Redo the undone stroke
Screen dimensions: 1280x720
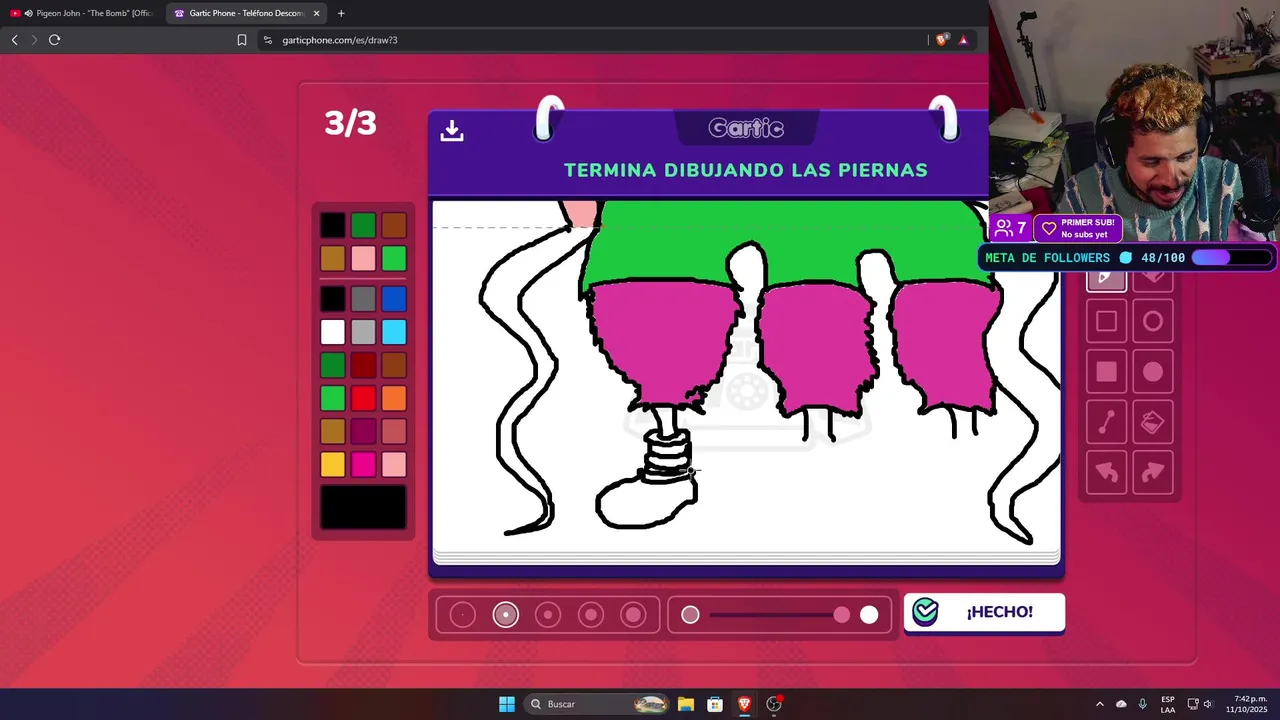click(x=1153, y=472)
